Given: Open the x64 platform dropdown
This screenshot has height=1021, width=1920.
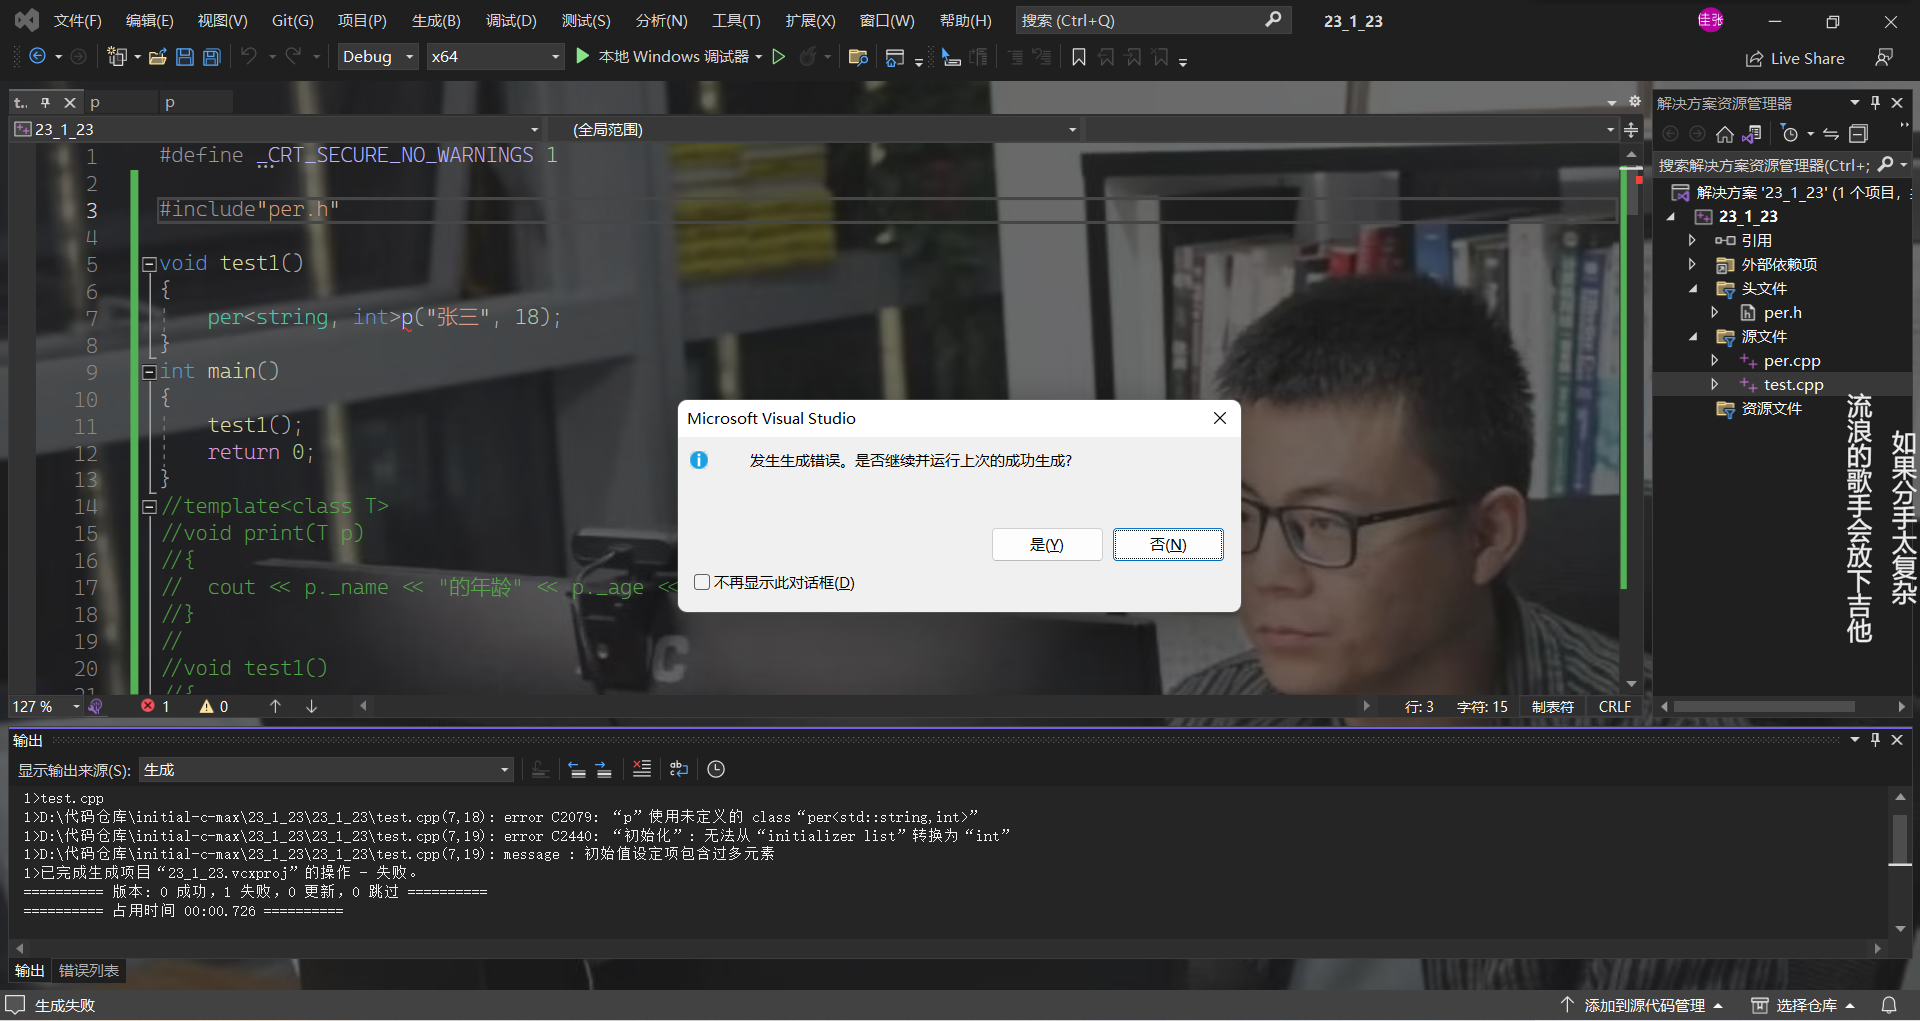Looking at the screenshot, I should 495,57.
